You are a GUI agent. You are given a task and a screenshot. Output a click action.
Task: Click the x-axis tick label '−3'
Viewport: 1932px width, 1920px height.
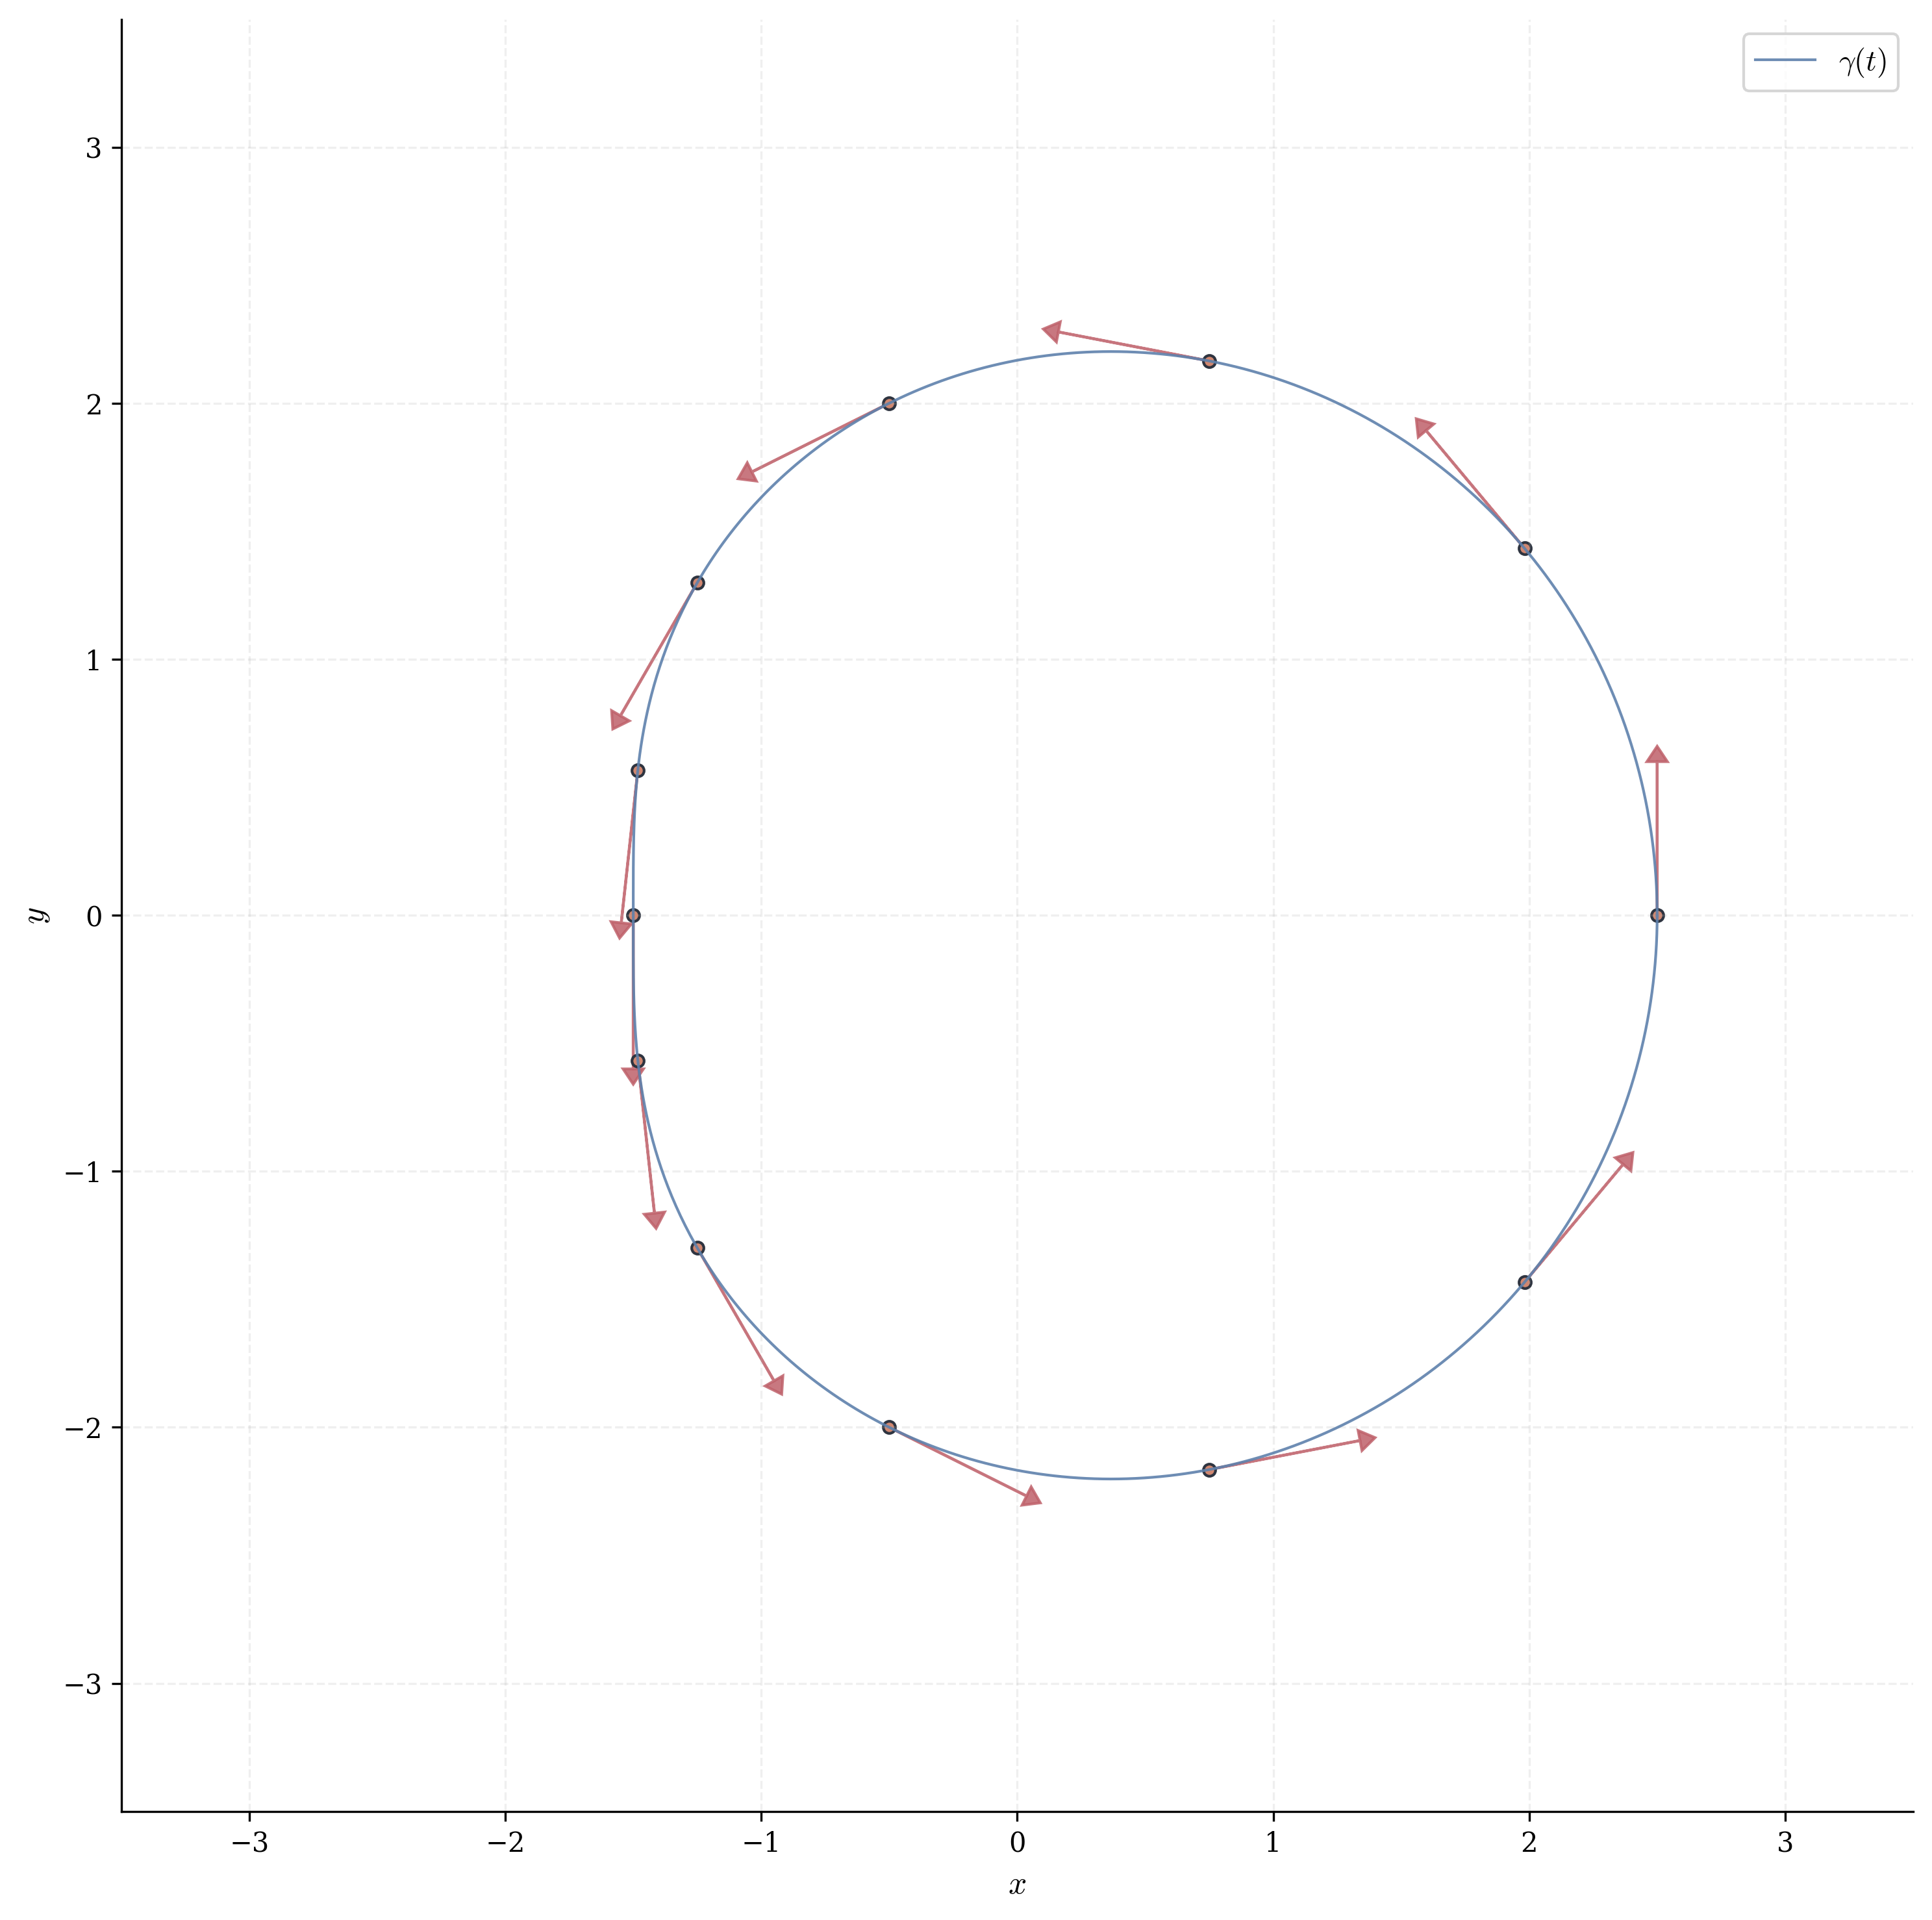249,1843
